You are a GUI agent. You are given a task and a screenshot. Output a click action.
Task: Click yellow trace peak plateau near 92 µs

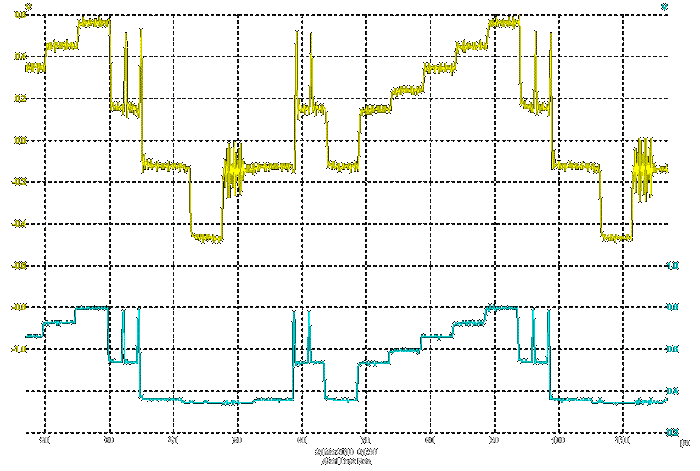(x=503, y=21)
